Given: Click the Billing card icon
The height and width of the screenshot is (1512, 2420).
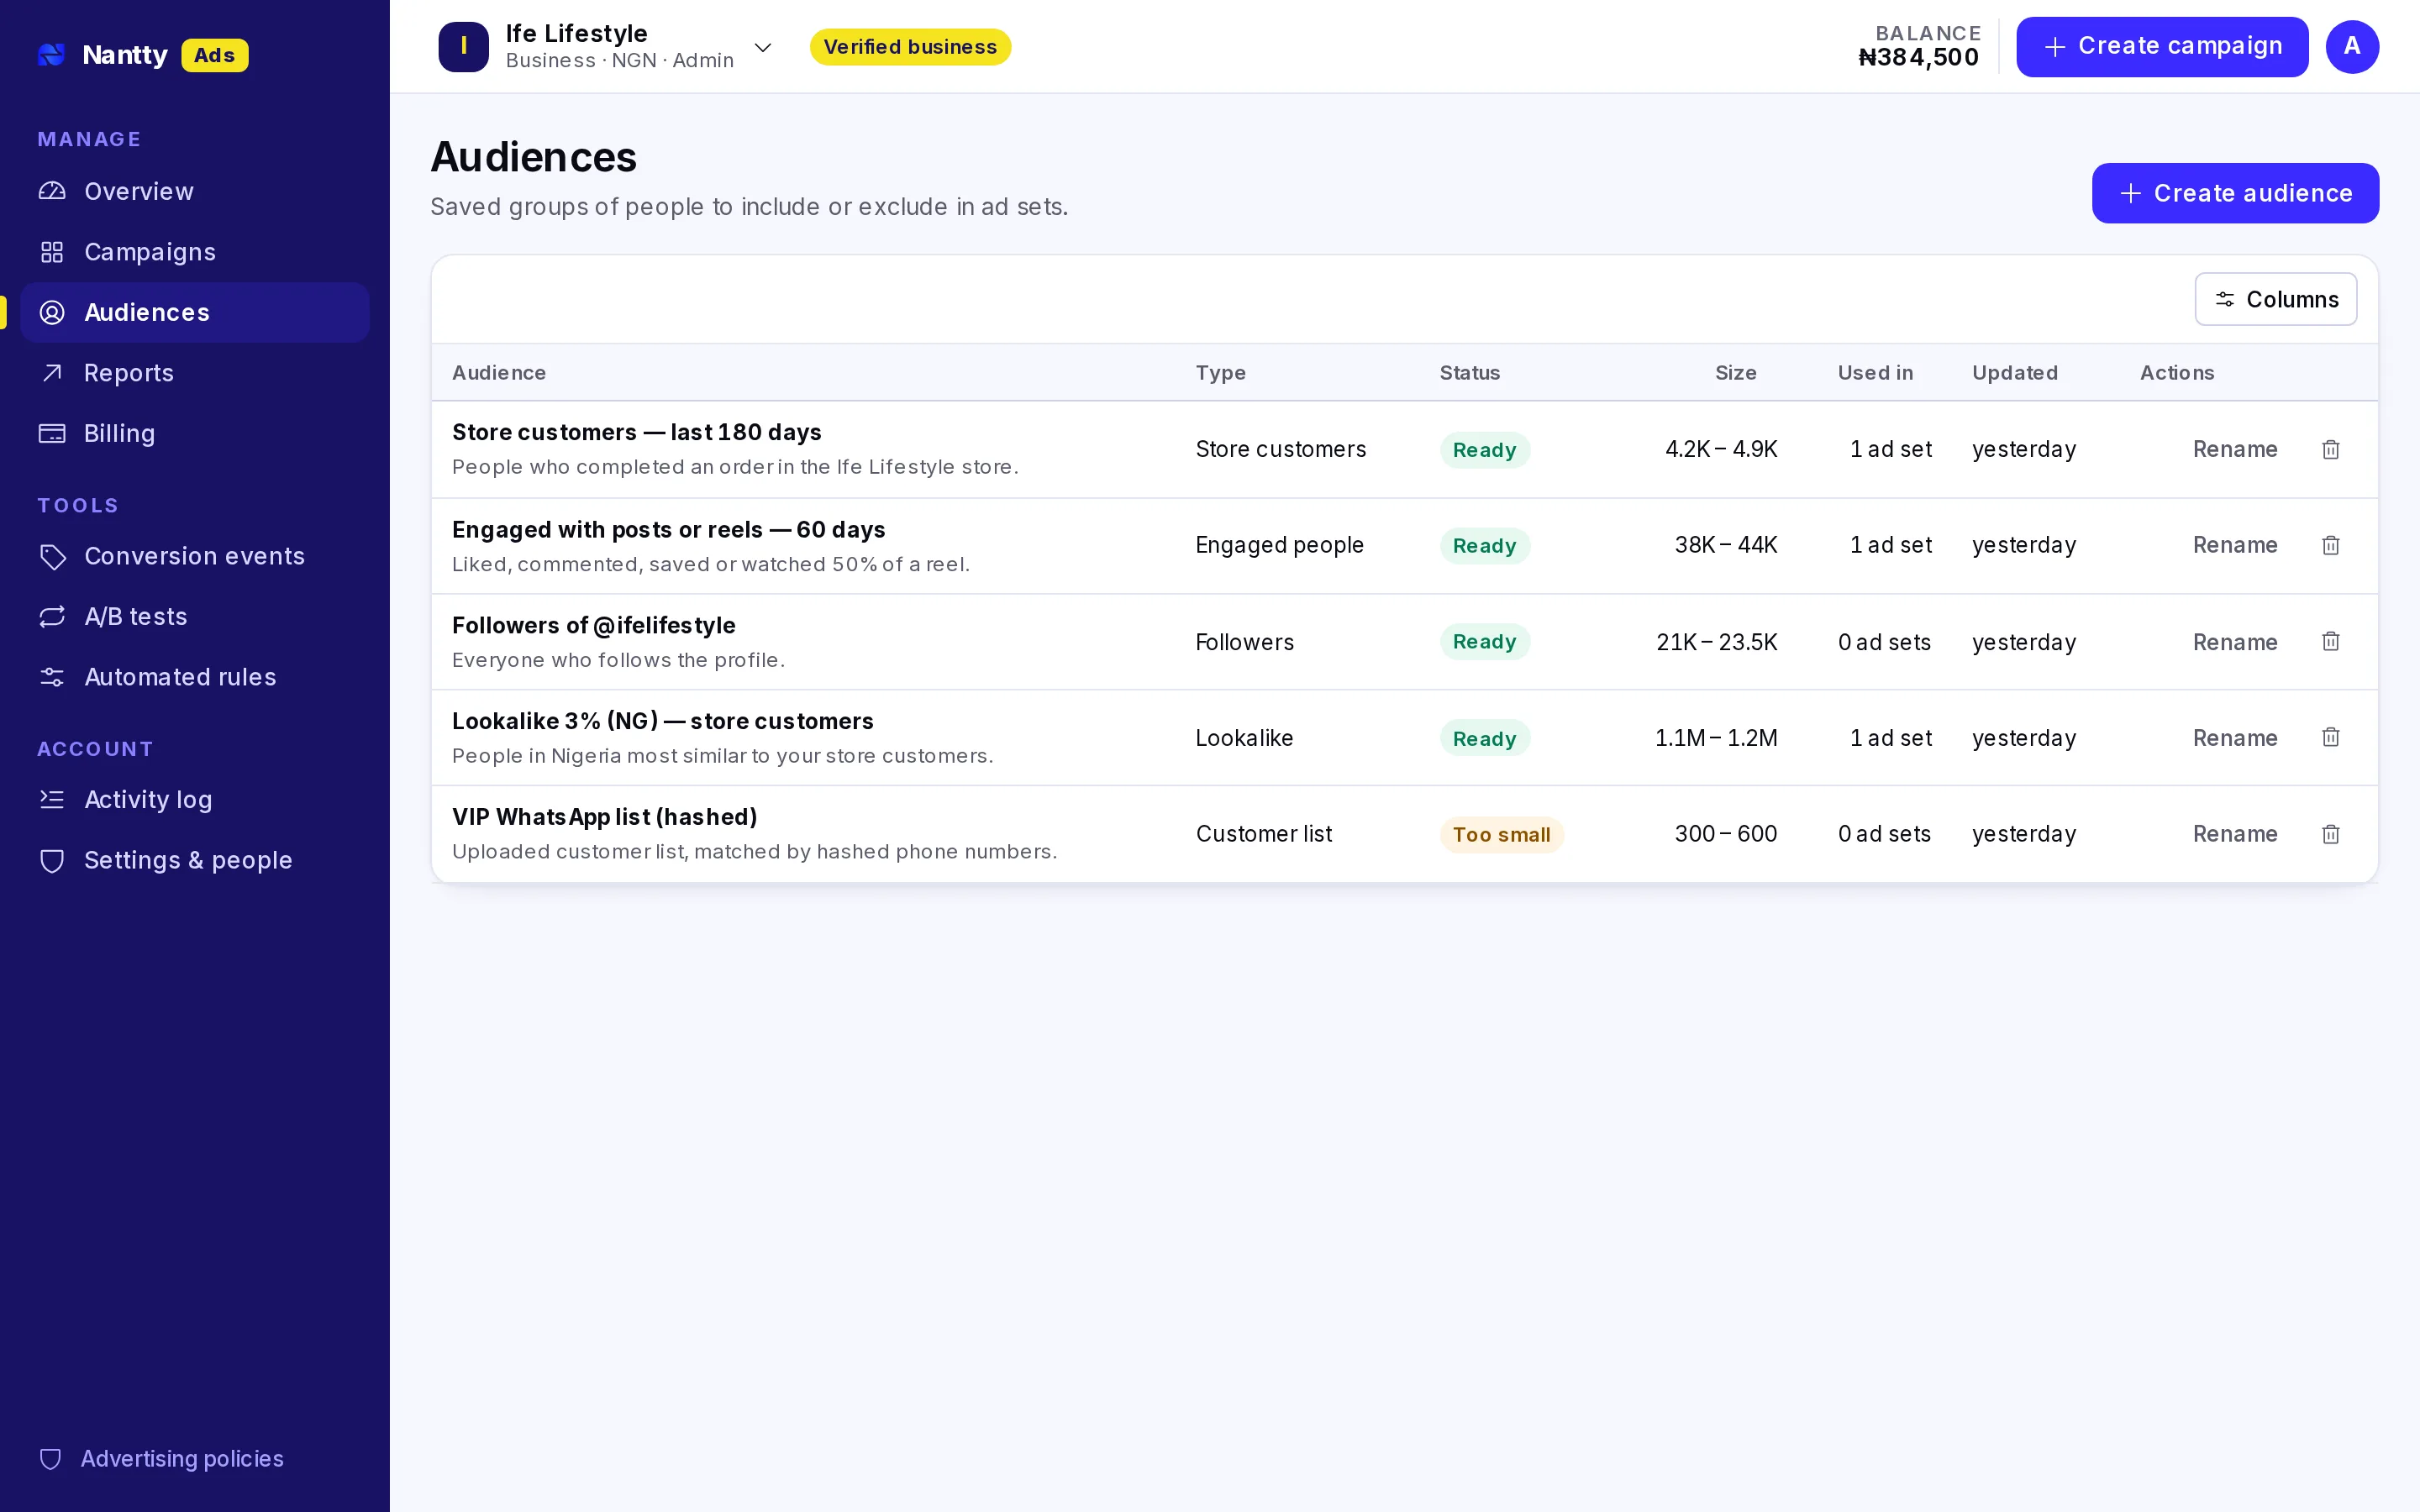Looking at the screenshot, I should tap(52, 433).
